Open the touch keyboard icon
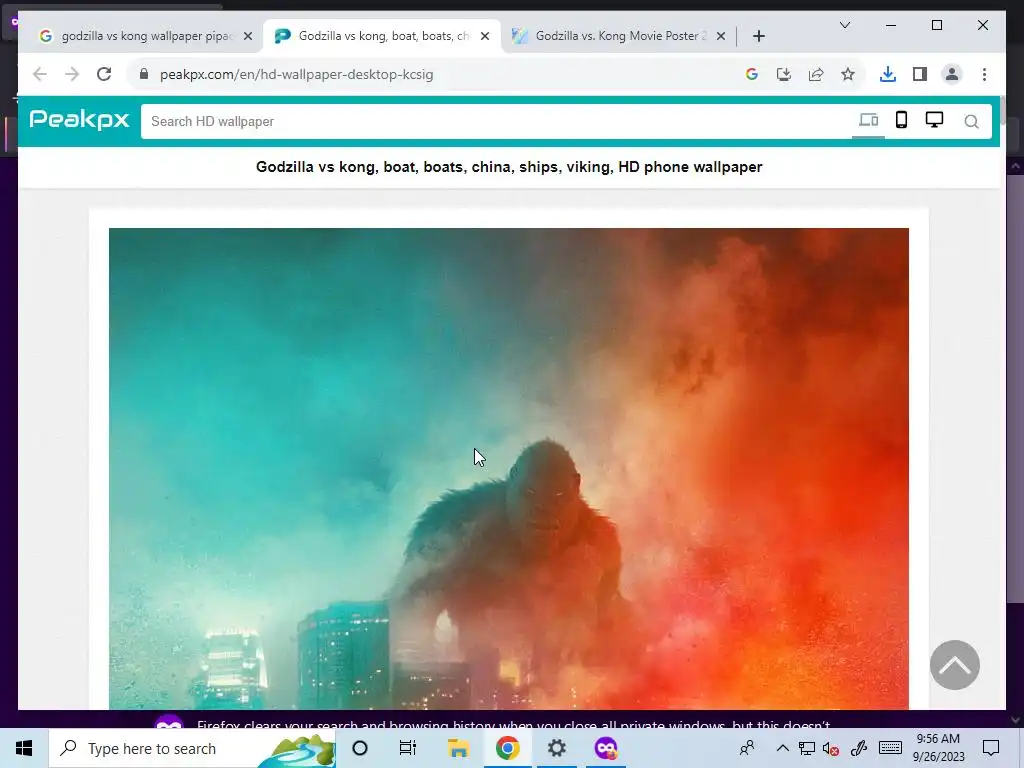The image size is (1024, 768). point(890,748)
